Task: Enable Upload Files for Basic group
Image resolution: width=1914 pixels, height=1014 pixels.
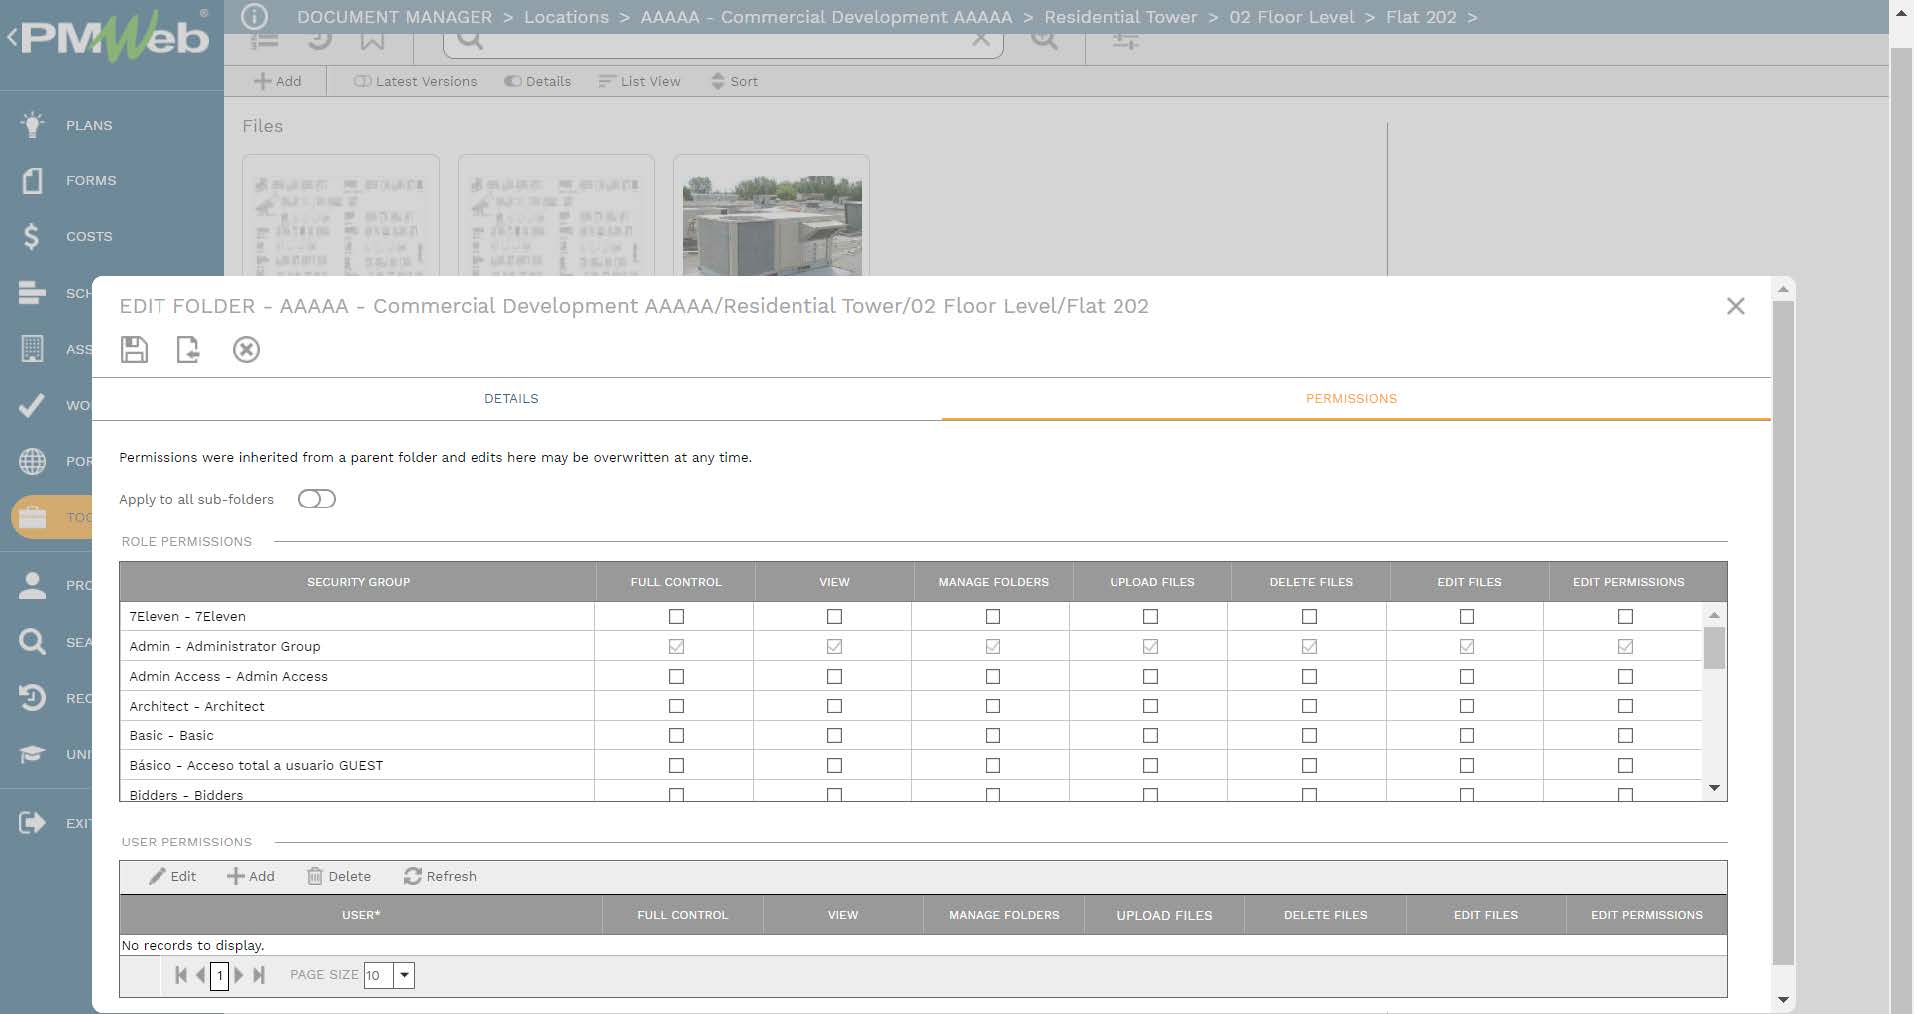Action: click(x=1150, y=736)
